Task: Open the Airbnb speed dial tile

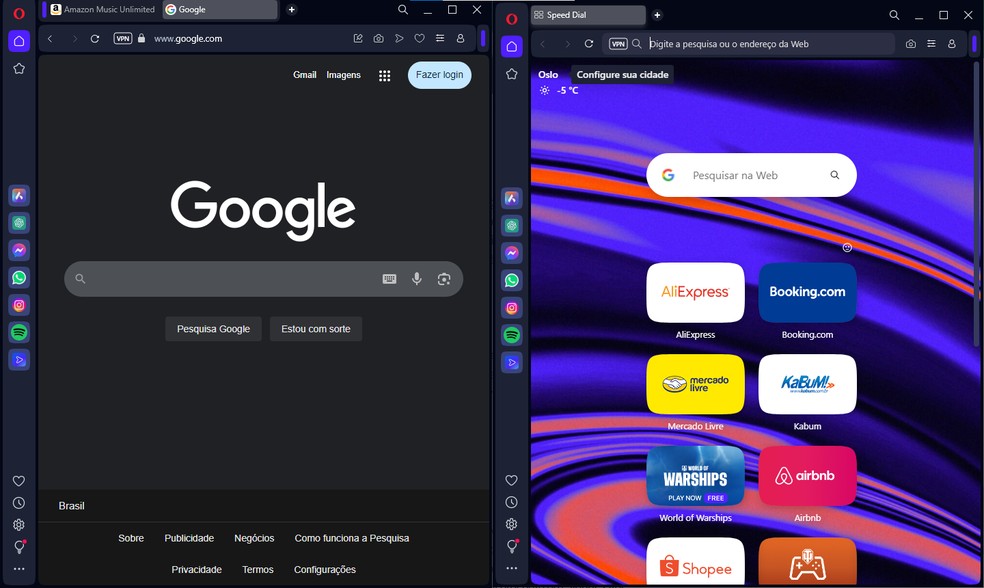Action: point(807,476)
